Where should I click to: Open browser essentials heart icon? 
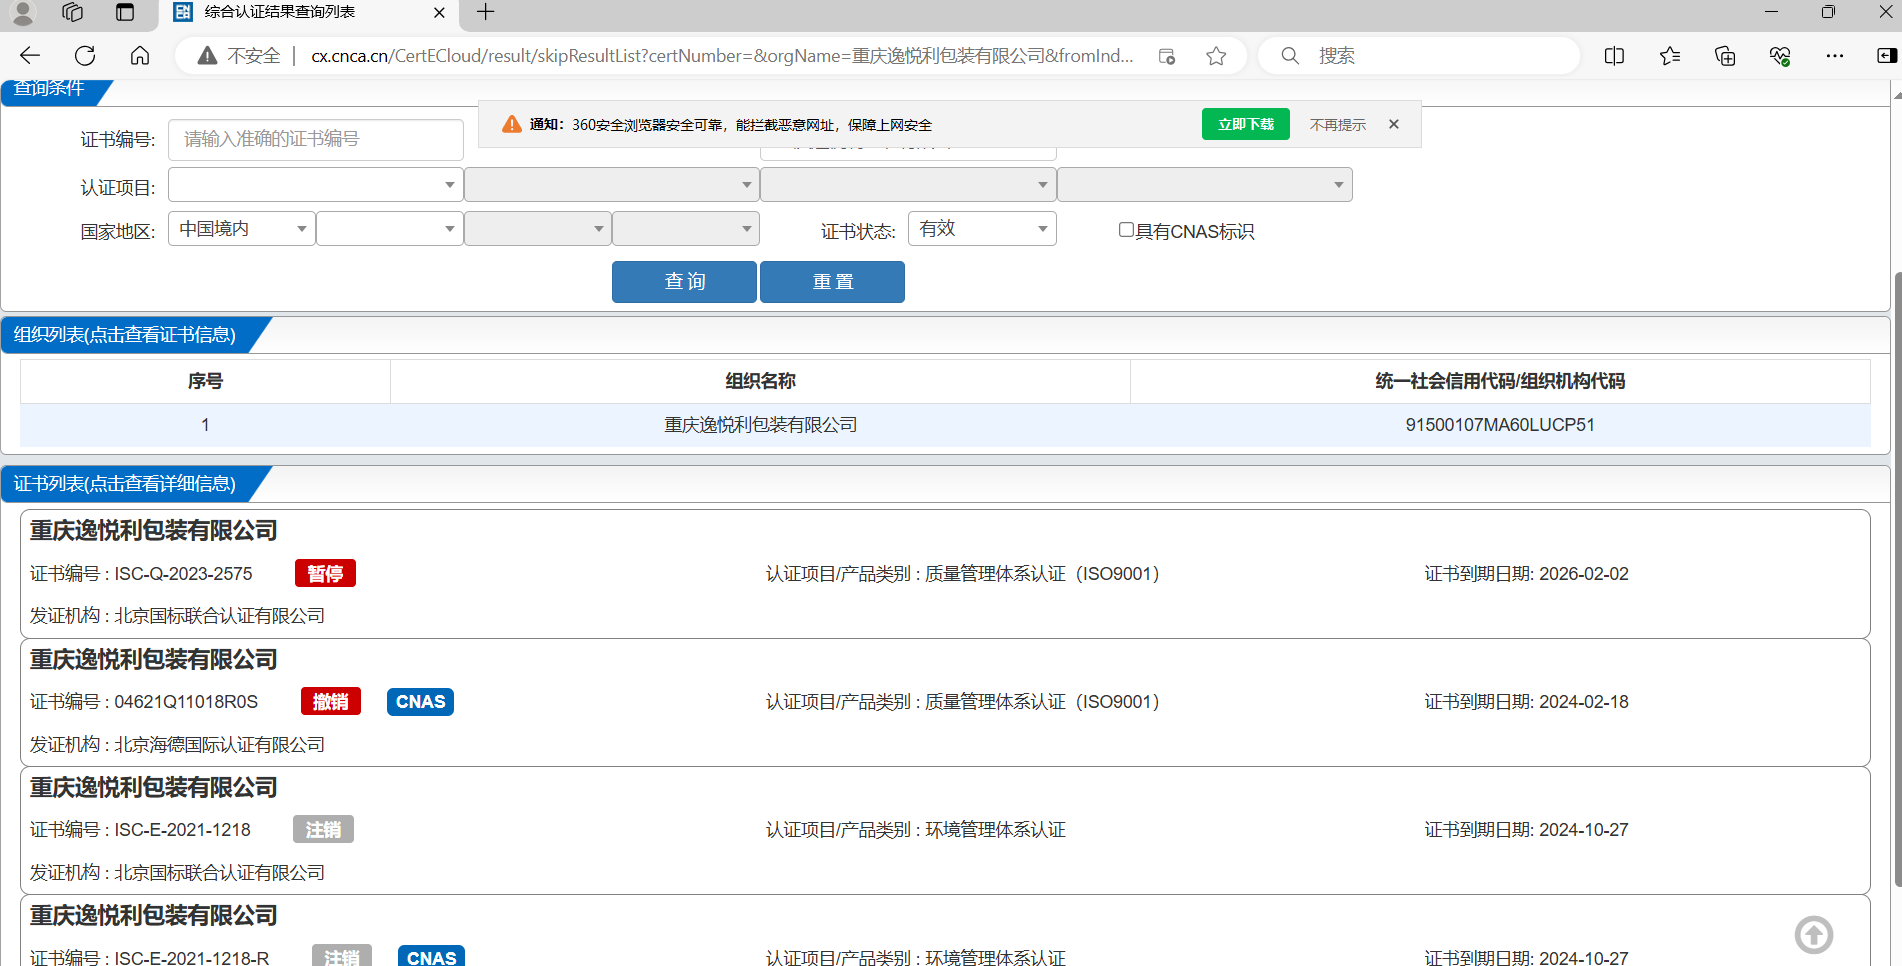tap(1780, 56)
